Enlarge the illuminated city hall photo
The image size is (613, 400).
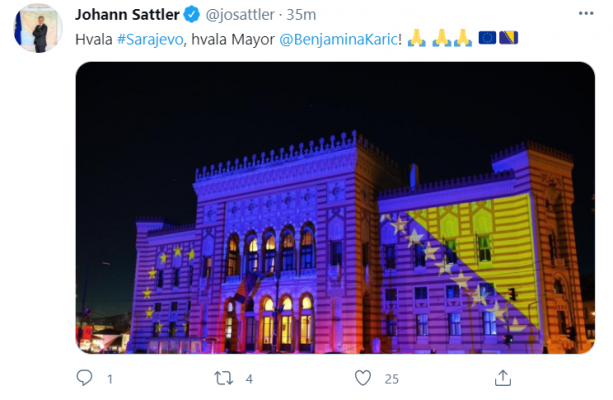(335, 208)
